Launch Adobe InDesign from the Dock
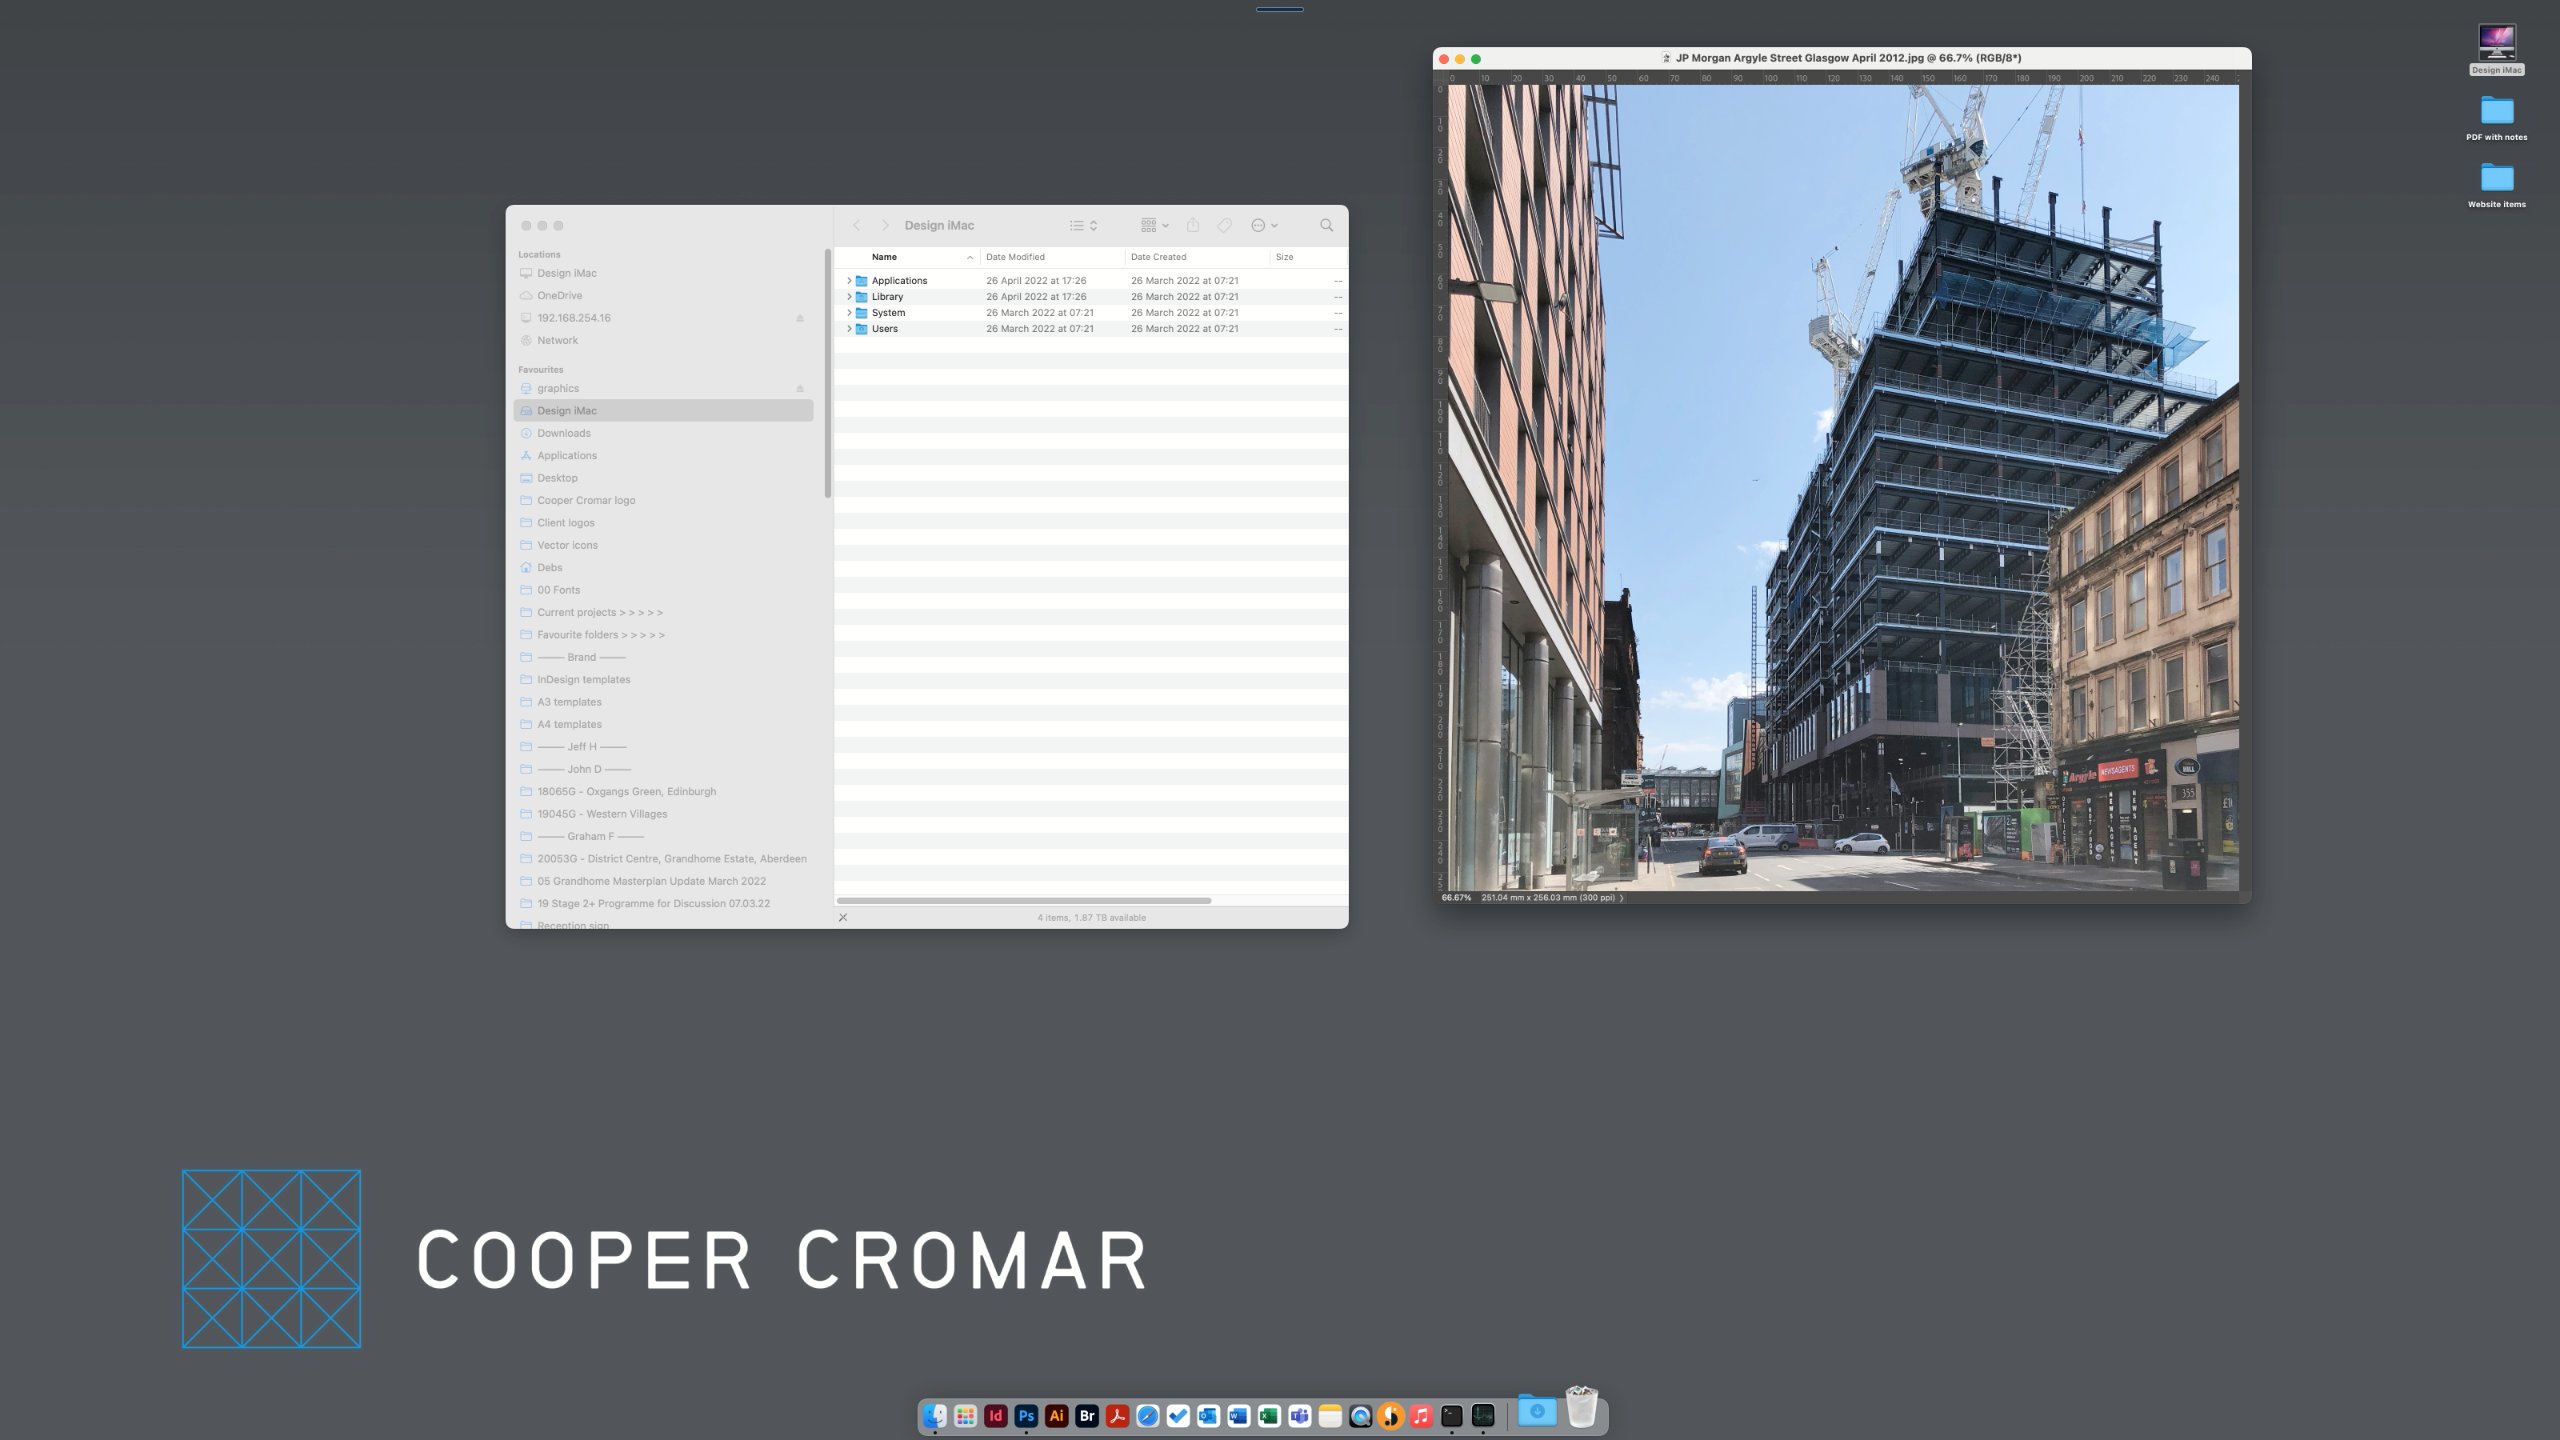This screenshot has height=1440, width=2560. click(x=995, y=1416)
